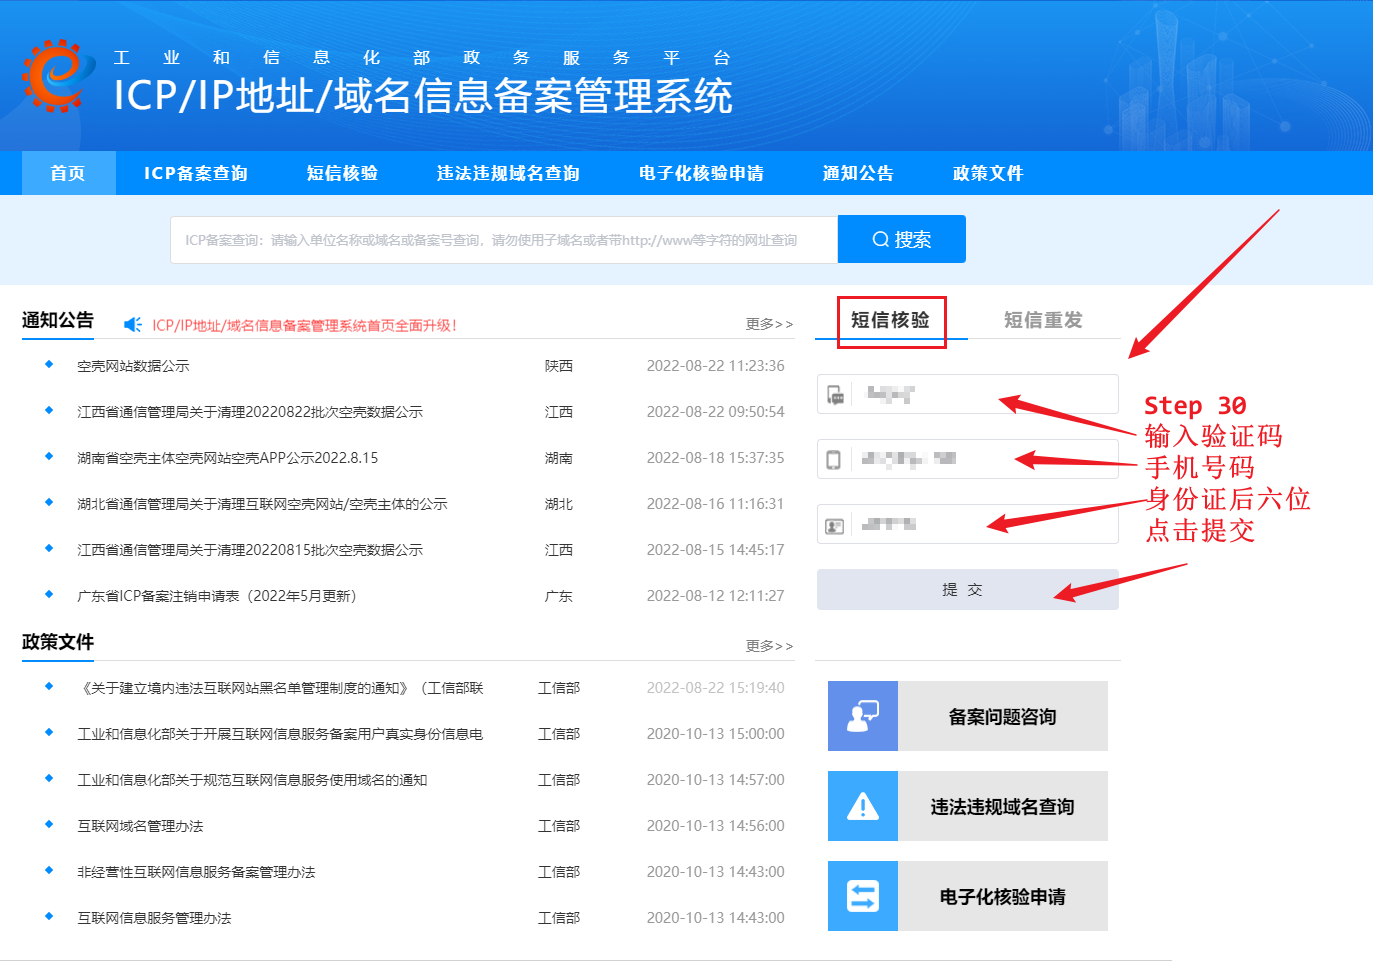Click 湖北 in the notices list
The image size is (1373, 969).
(x=559, y=504)
